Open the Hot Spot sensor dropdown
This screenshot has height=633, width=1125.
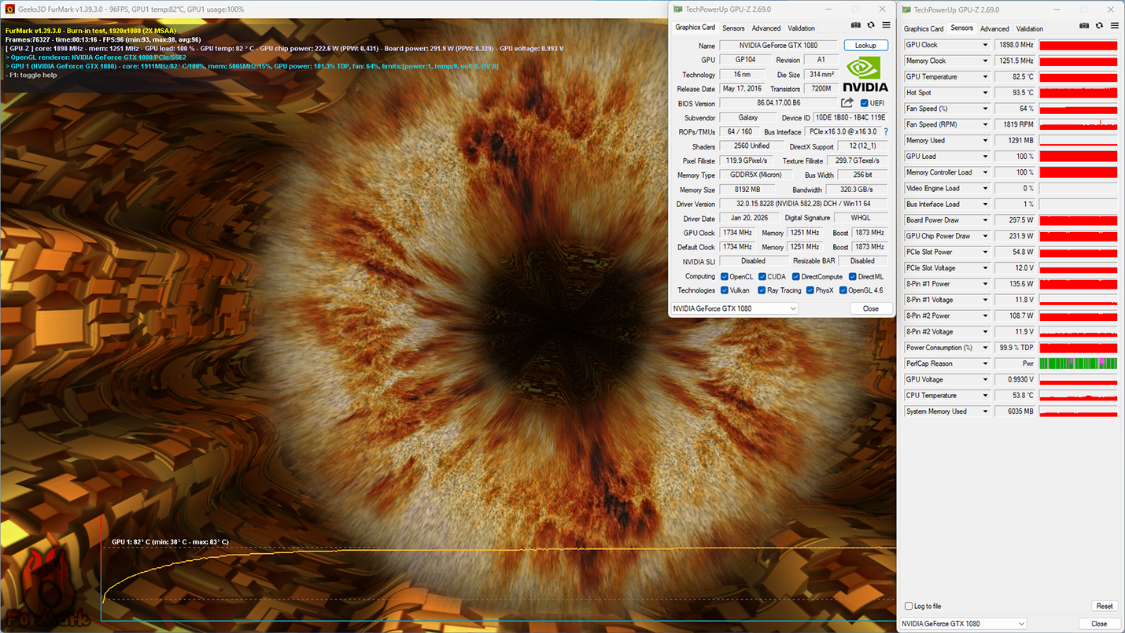[985, 93]
